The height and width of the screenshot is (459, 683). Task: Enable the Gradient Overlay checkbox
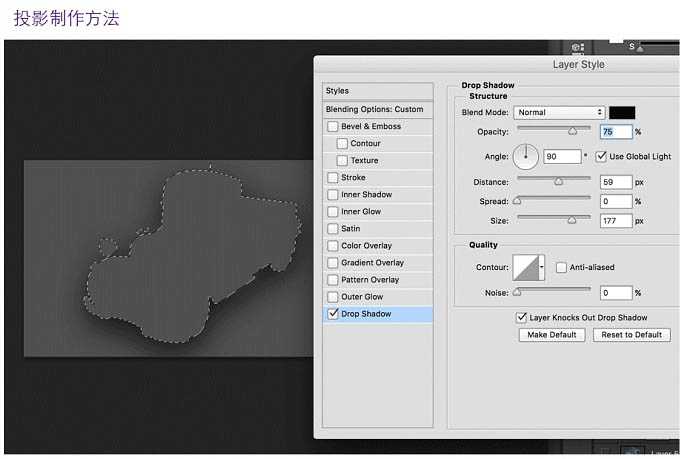[332, 263]
